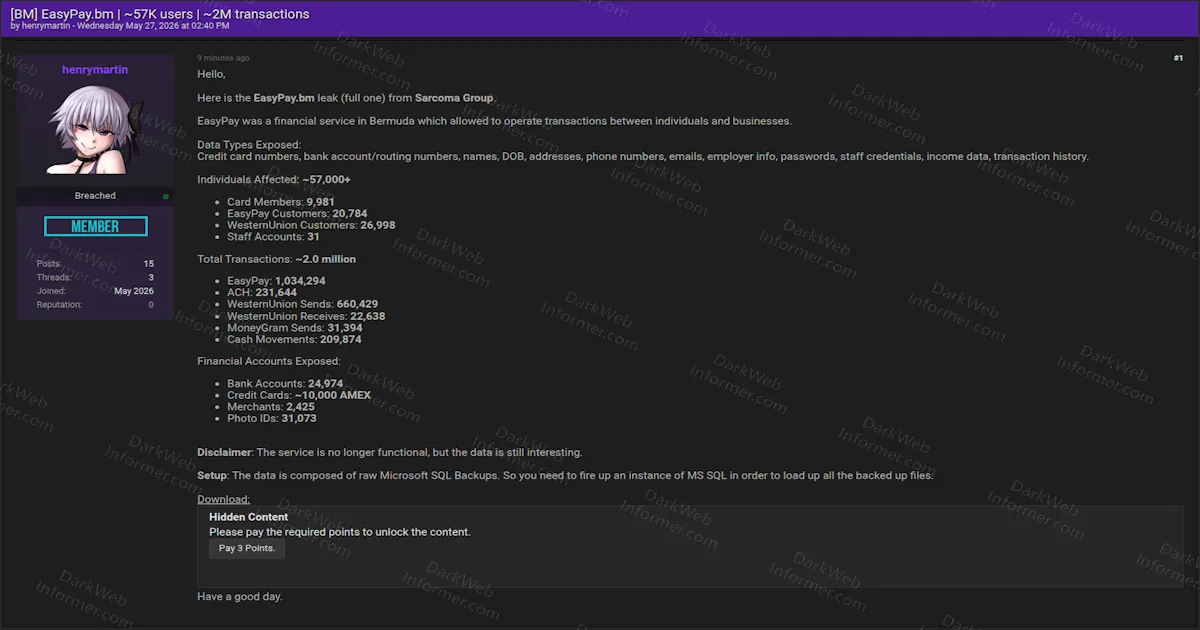Click the green online status dot

[x=166, y=197]
